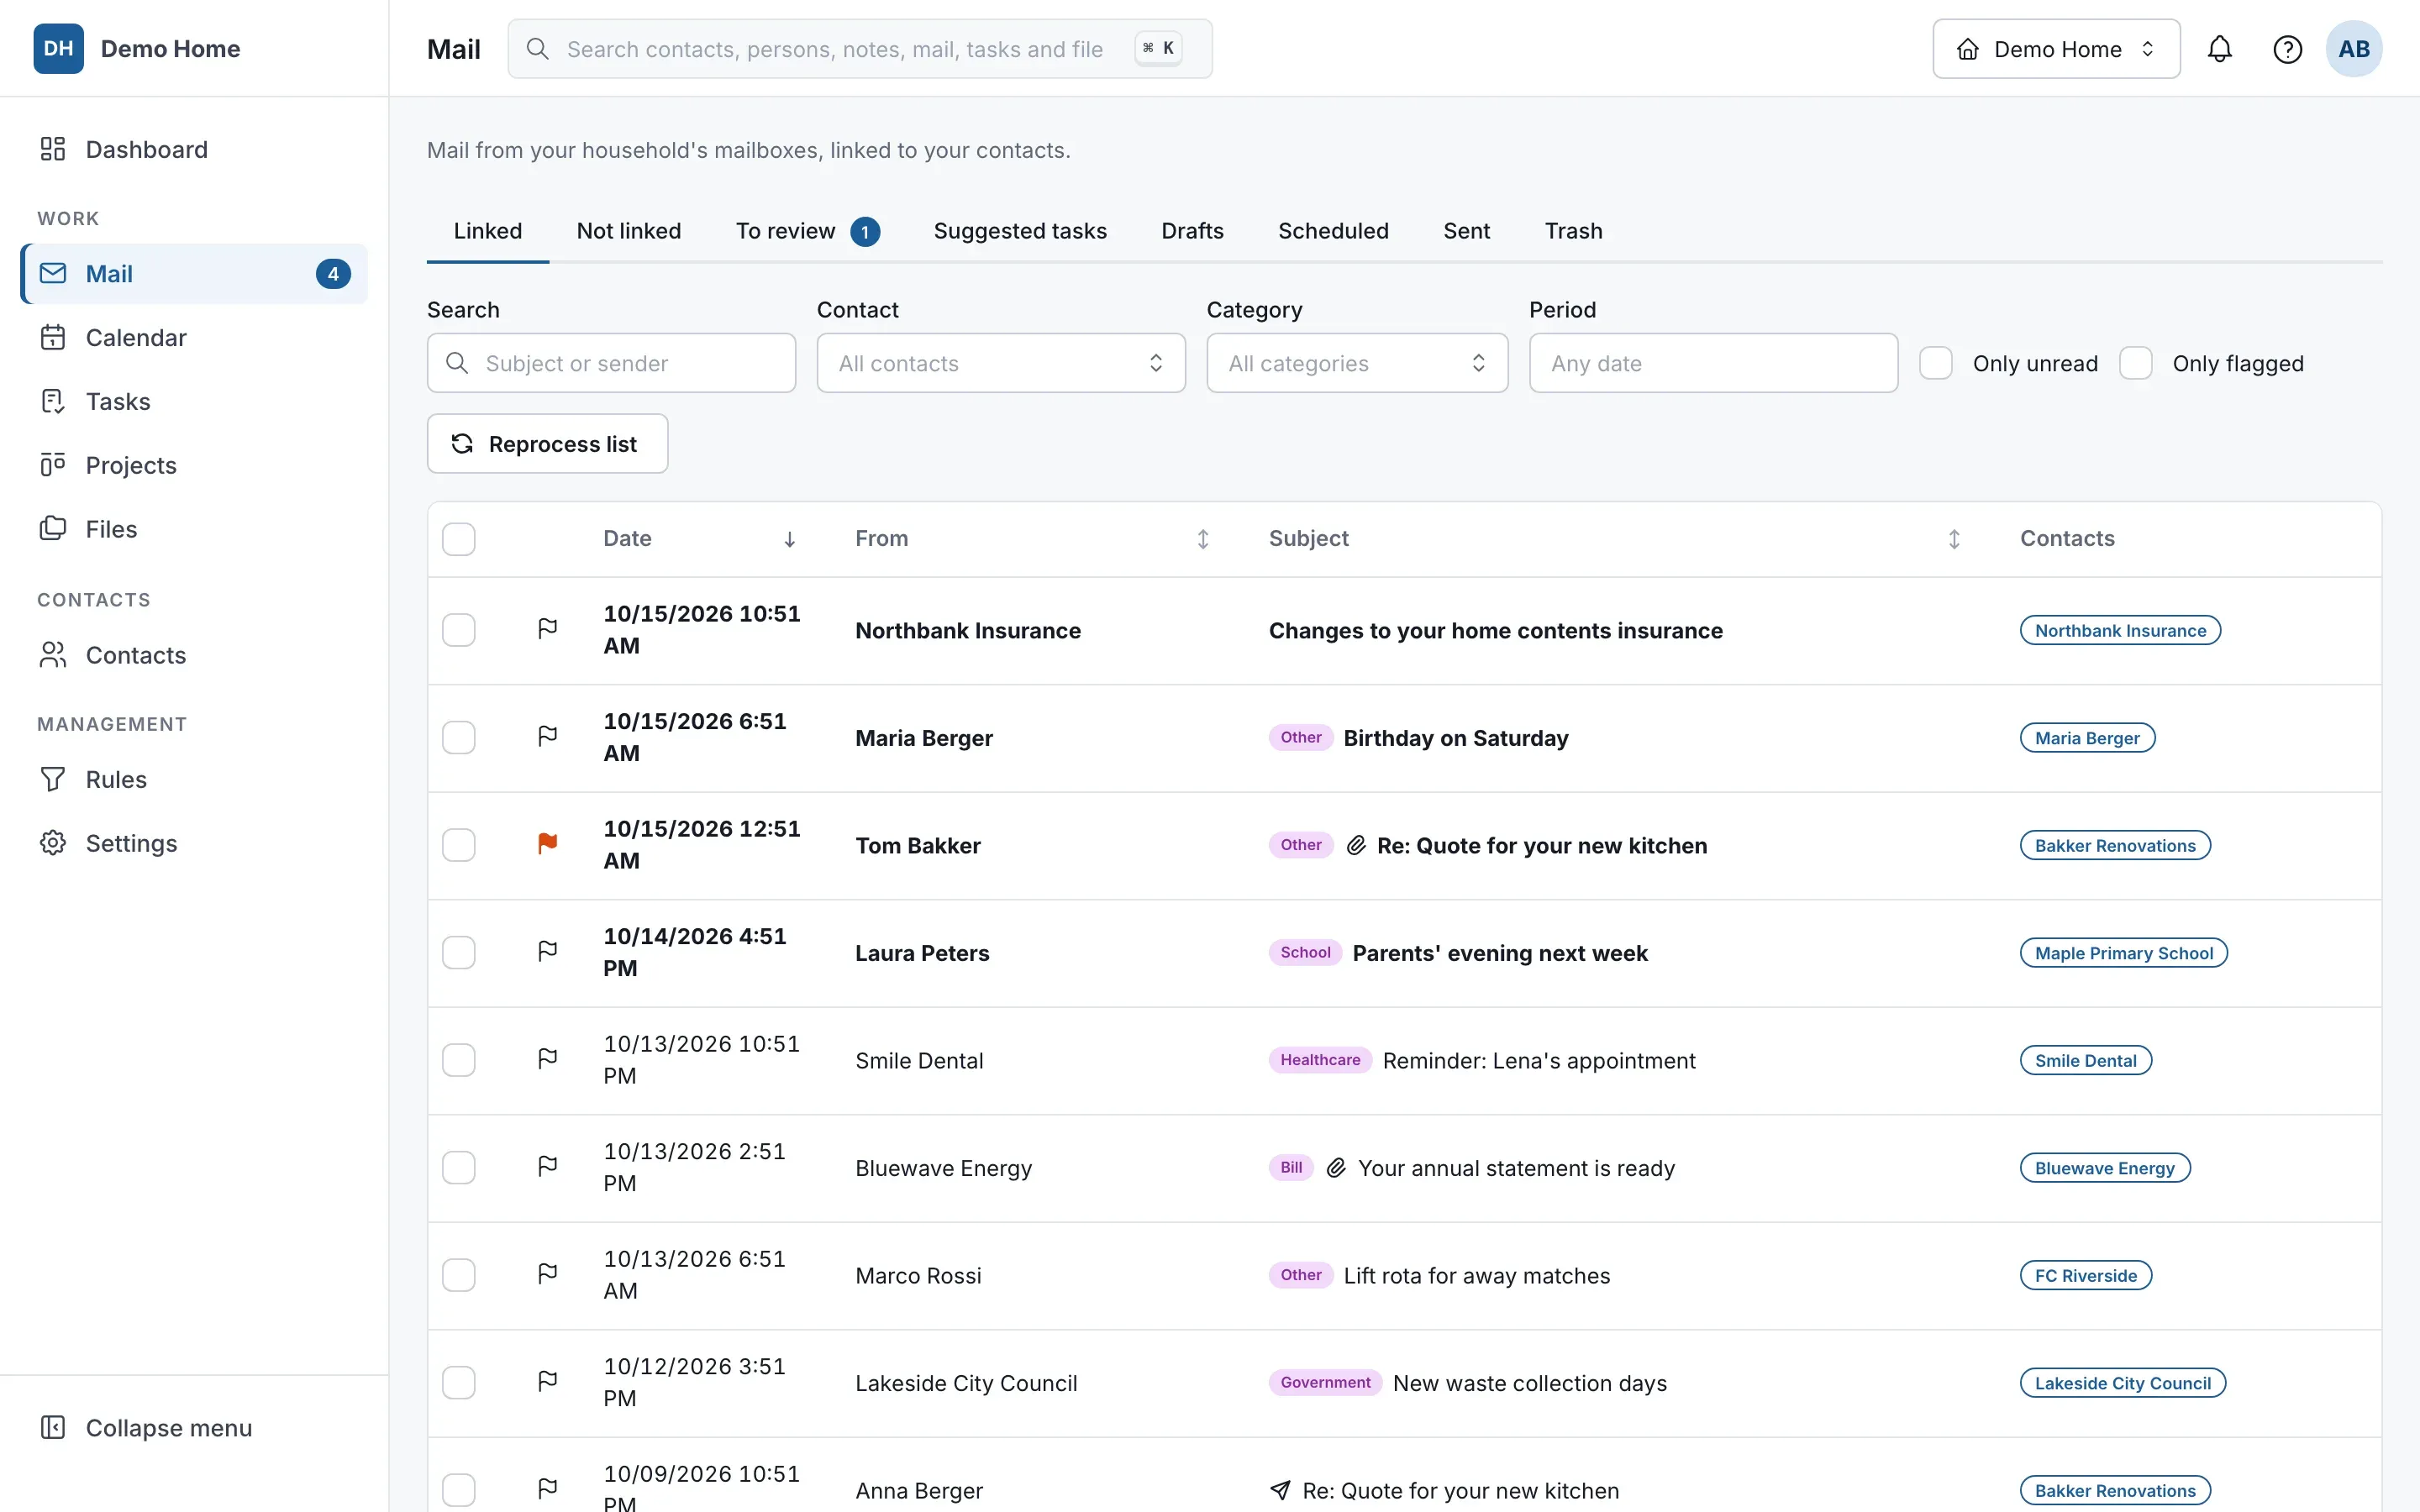Sort by Date column arrow
The image size is (2420, 1512).
(789, 539)
